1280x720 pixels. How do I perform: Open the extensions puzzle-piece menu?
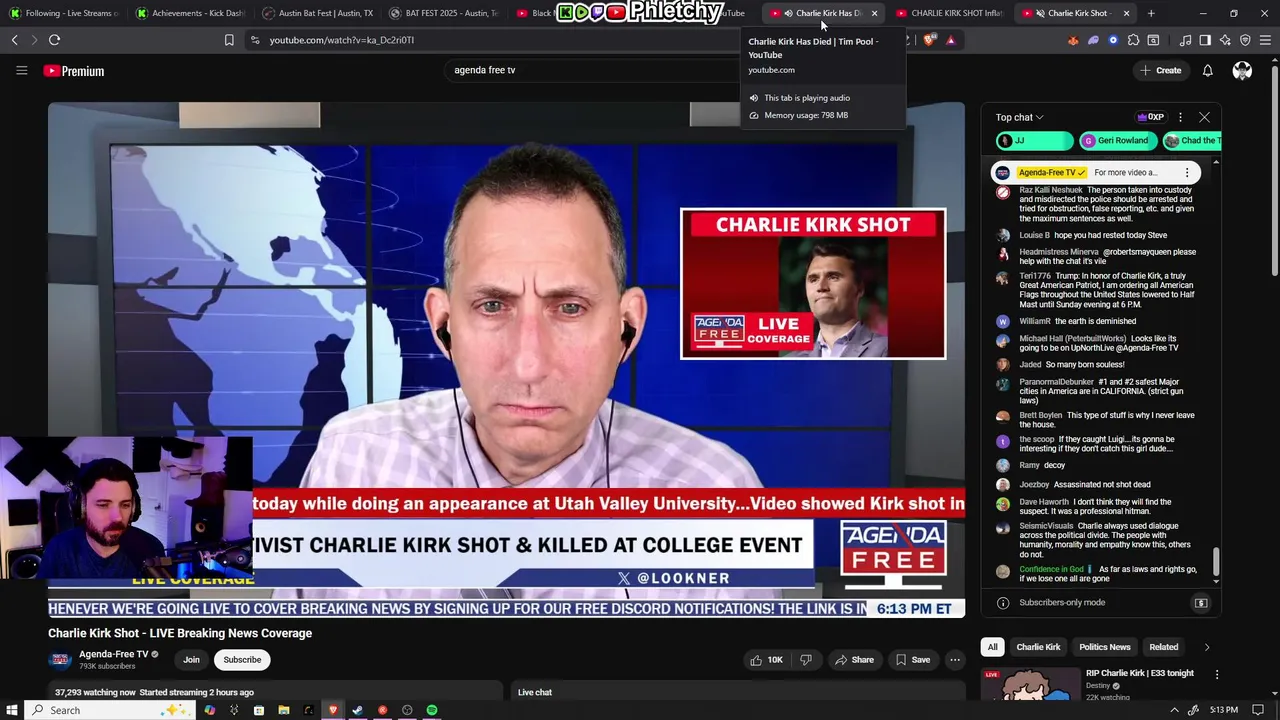(1133, 40)
